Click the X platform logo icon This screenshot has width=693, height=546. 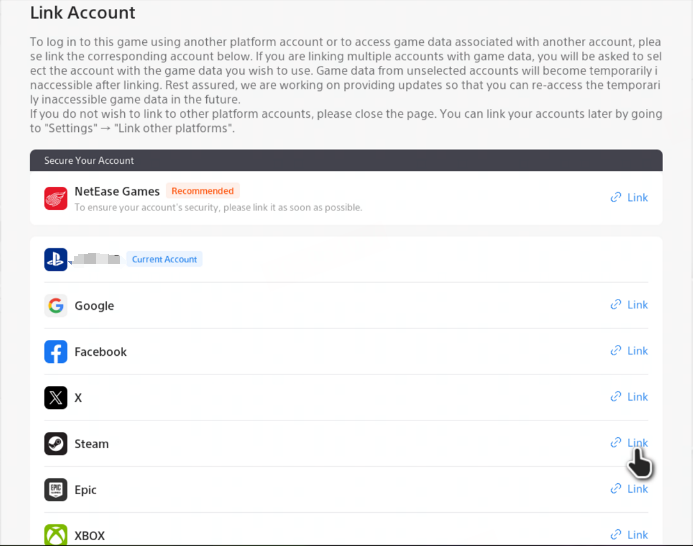coord(56,398)
